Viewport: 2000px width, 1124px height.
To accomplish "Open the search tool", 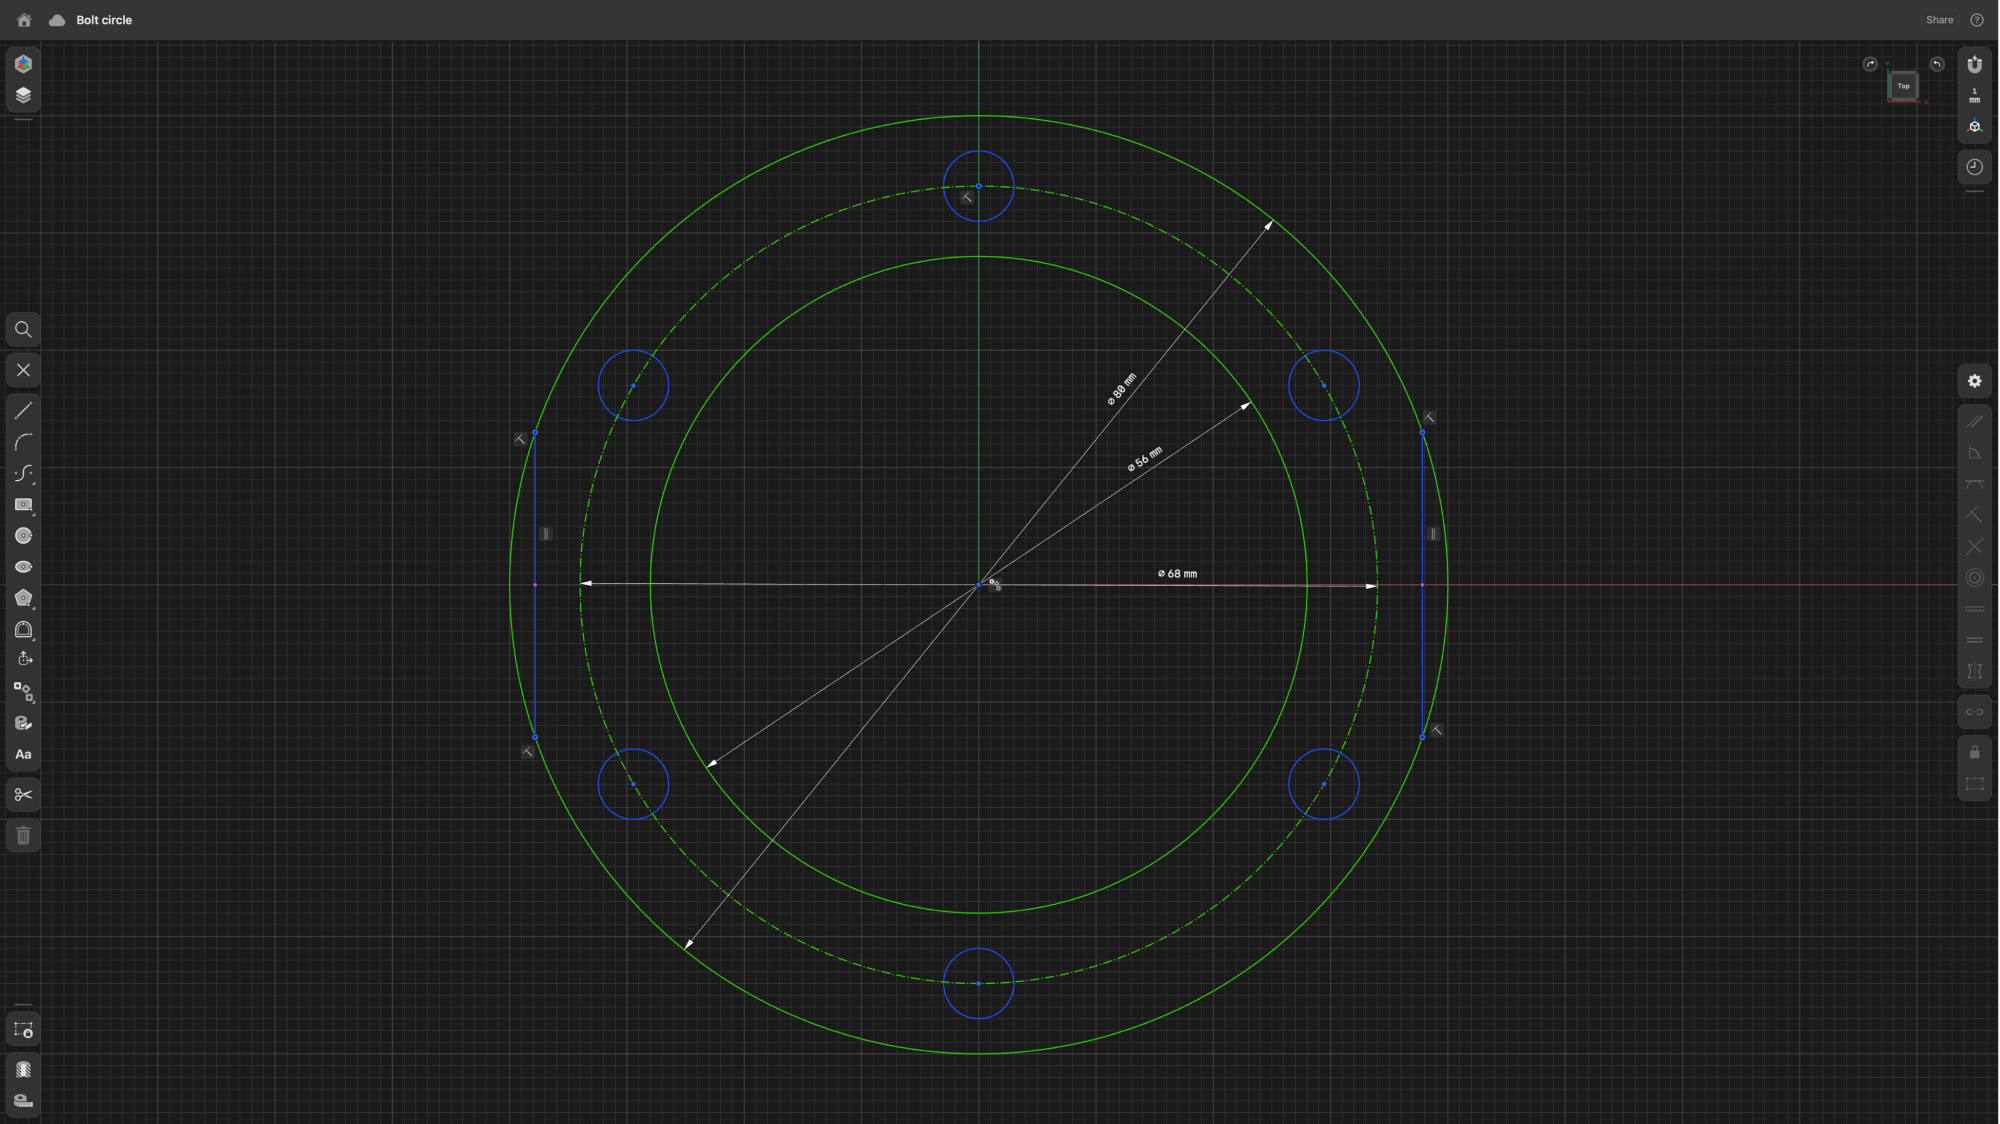I will (x=23, y=329).
